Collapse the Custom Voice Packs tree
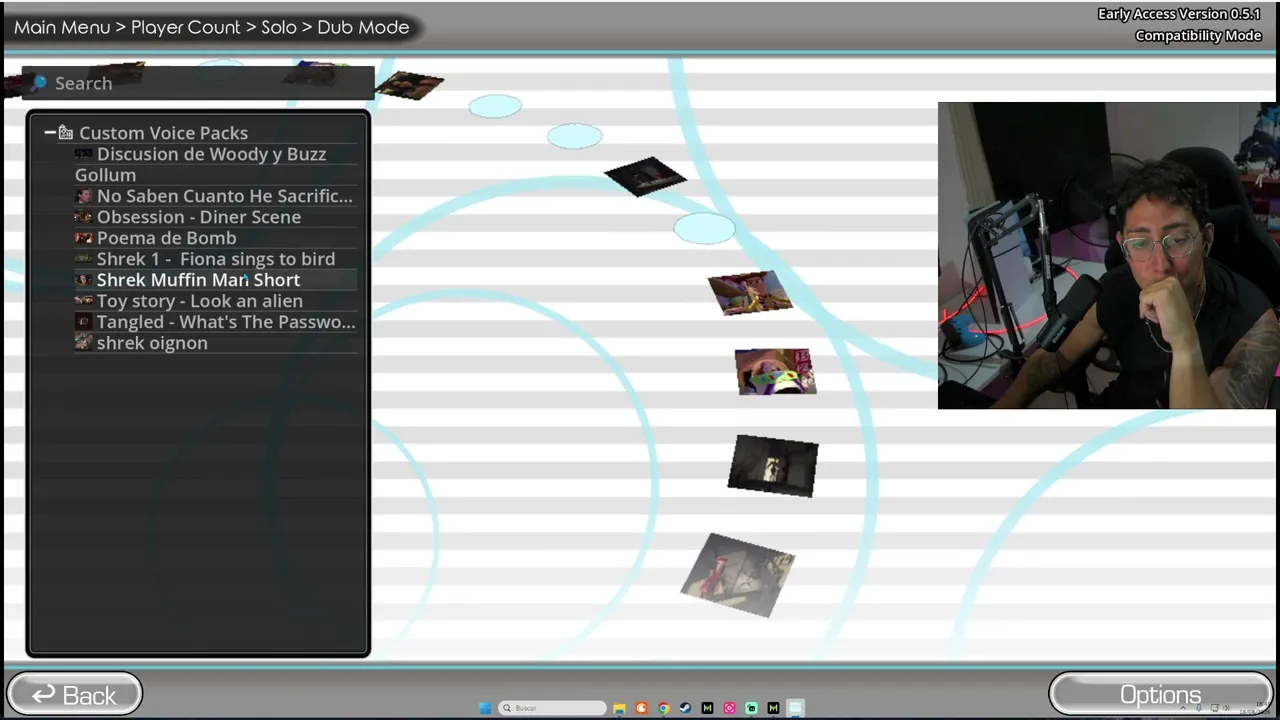 50,132
